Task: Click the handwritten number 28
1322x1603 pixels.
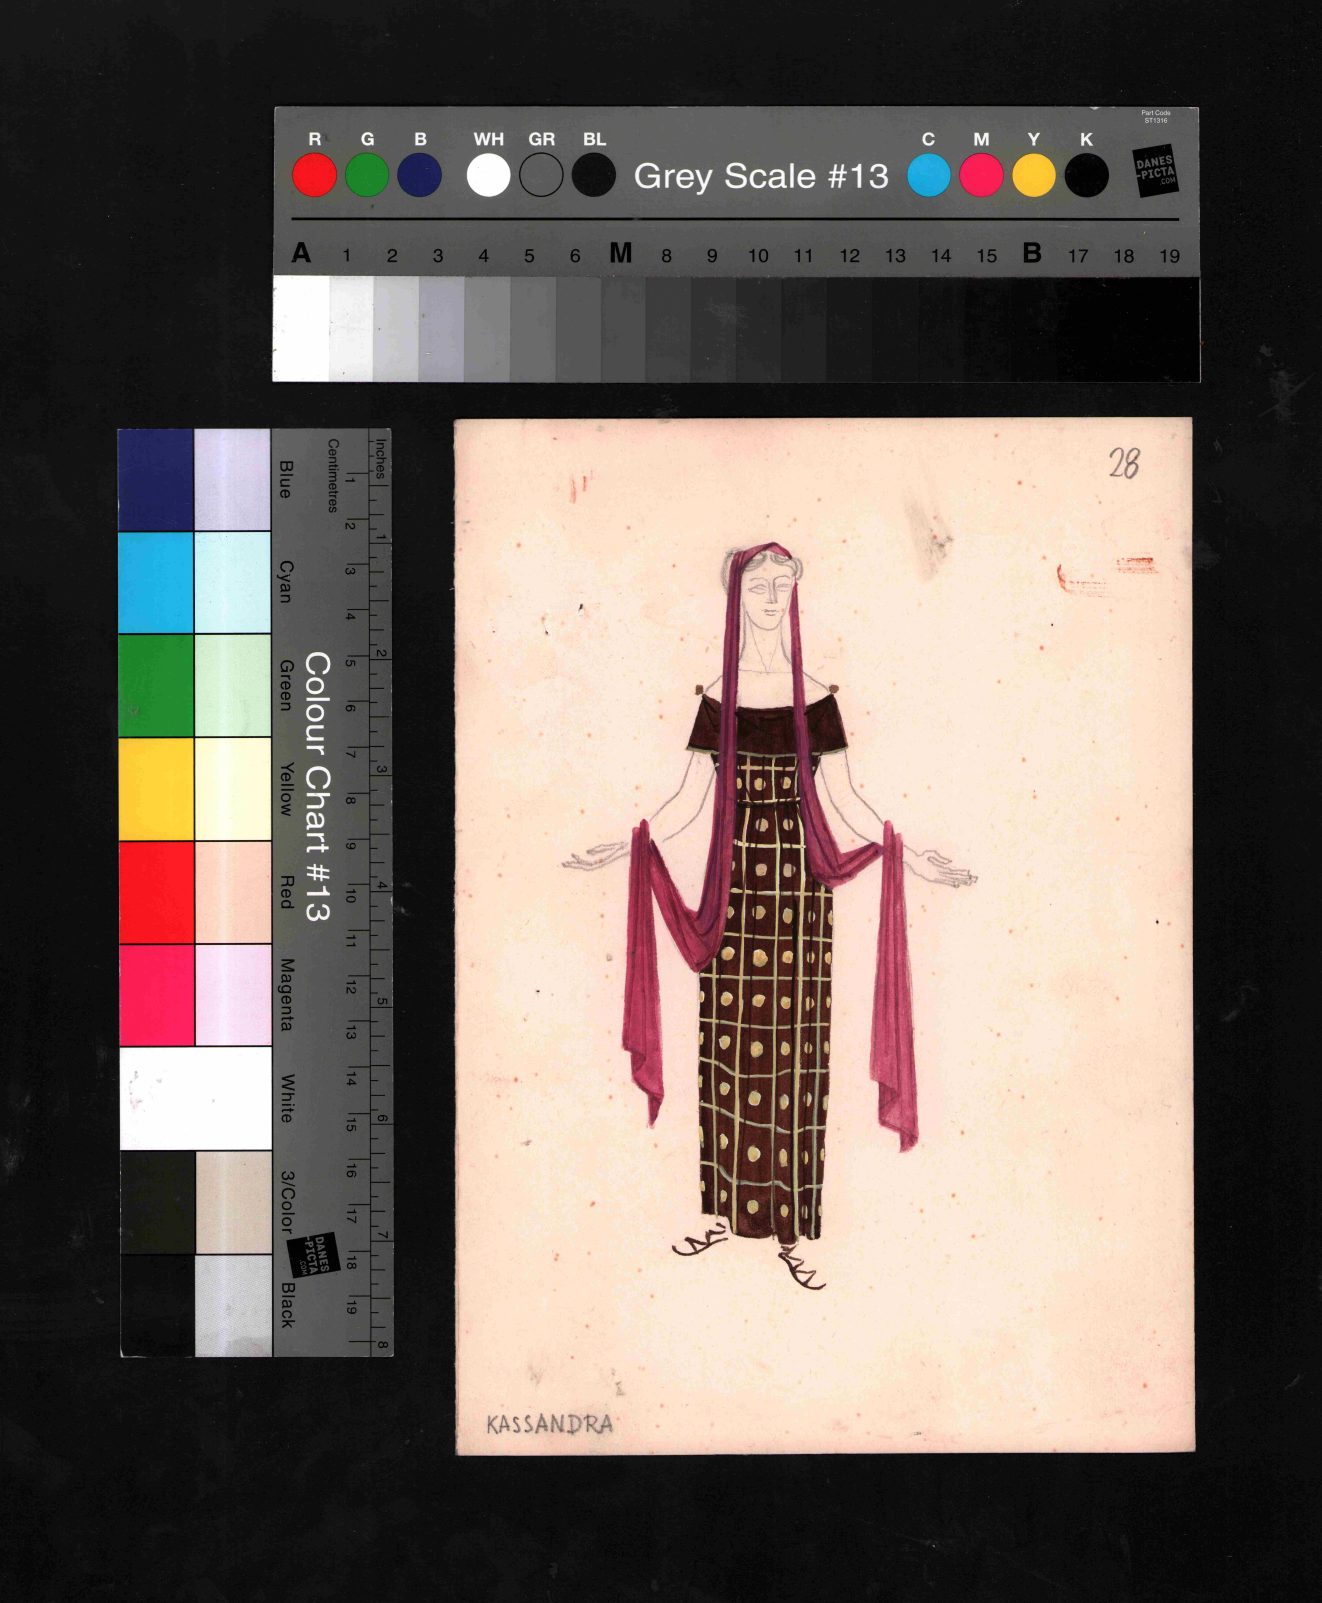Action: click(x=1123, y=463)
